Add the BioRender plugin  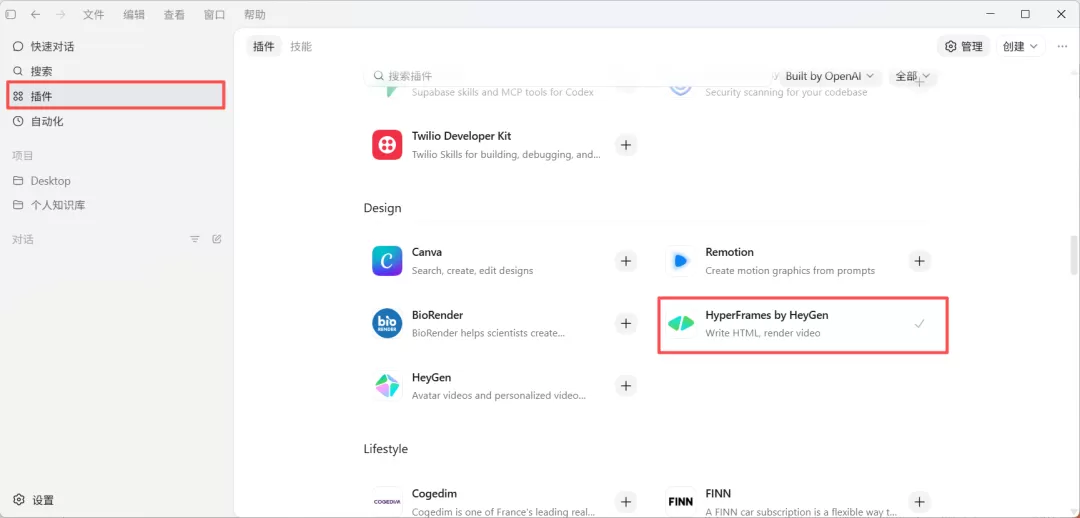(625, 324)
